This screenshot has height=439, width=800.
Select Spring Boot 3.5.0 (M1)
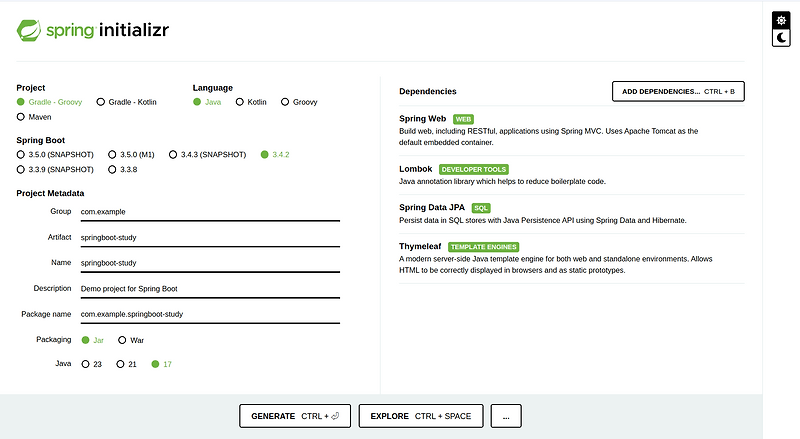pos(131,155)
